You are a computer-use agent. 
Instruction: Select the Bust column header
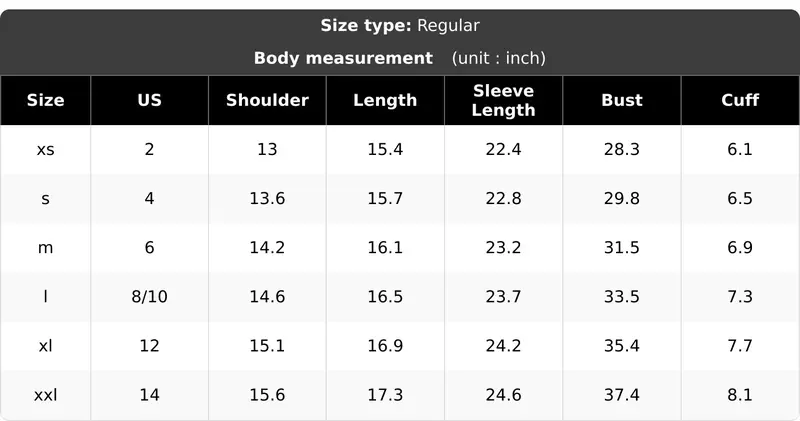[621, 100]
